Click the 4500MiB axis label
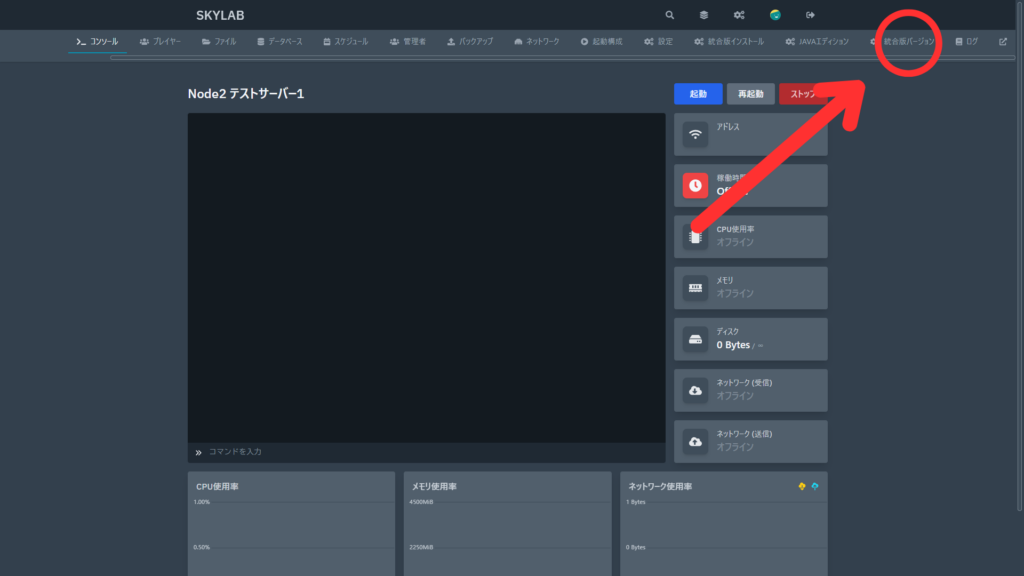Image resolution: width=1024 pixels, height=576 pixels. coord(421,502)
